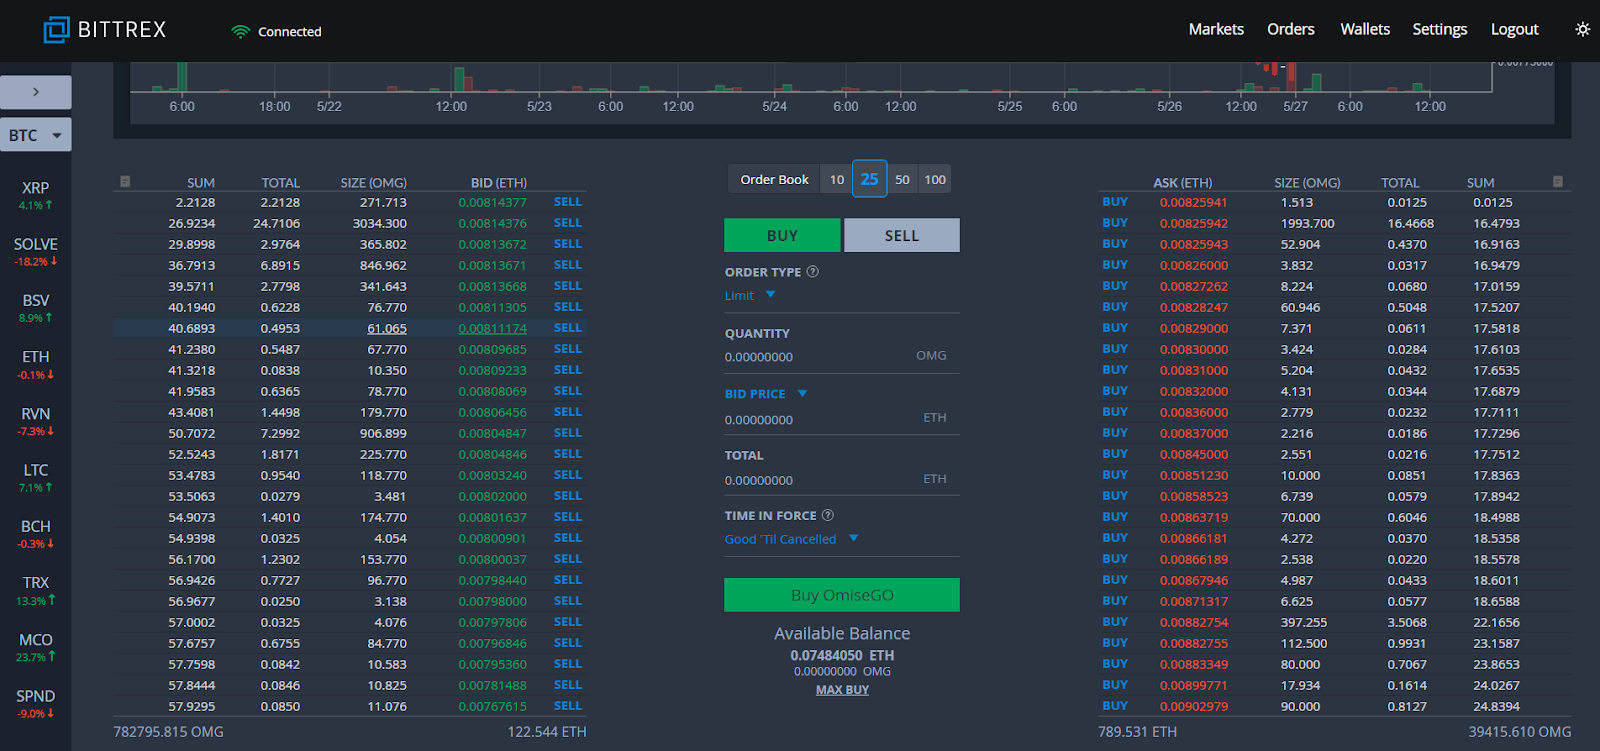The image size is (1600, 751).
Task: Click the ask size 1993.700
Action: (x=1308, y=223)
